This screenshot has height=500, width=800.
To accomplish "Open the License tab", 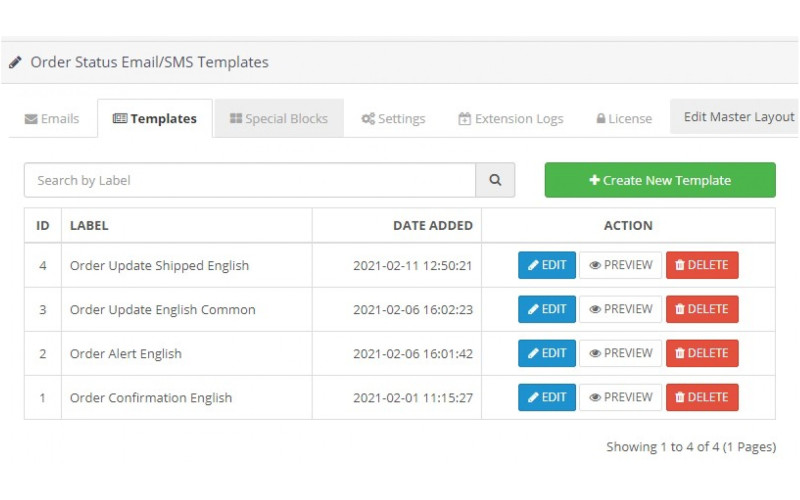I will 624,119.
